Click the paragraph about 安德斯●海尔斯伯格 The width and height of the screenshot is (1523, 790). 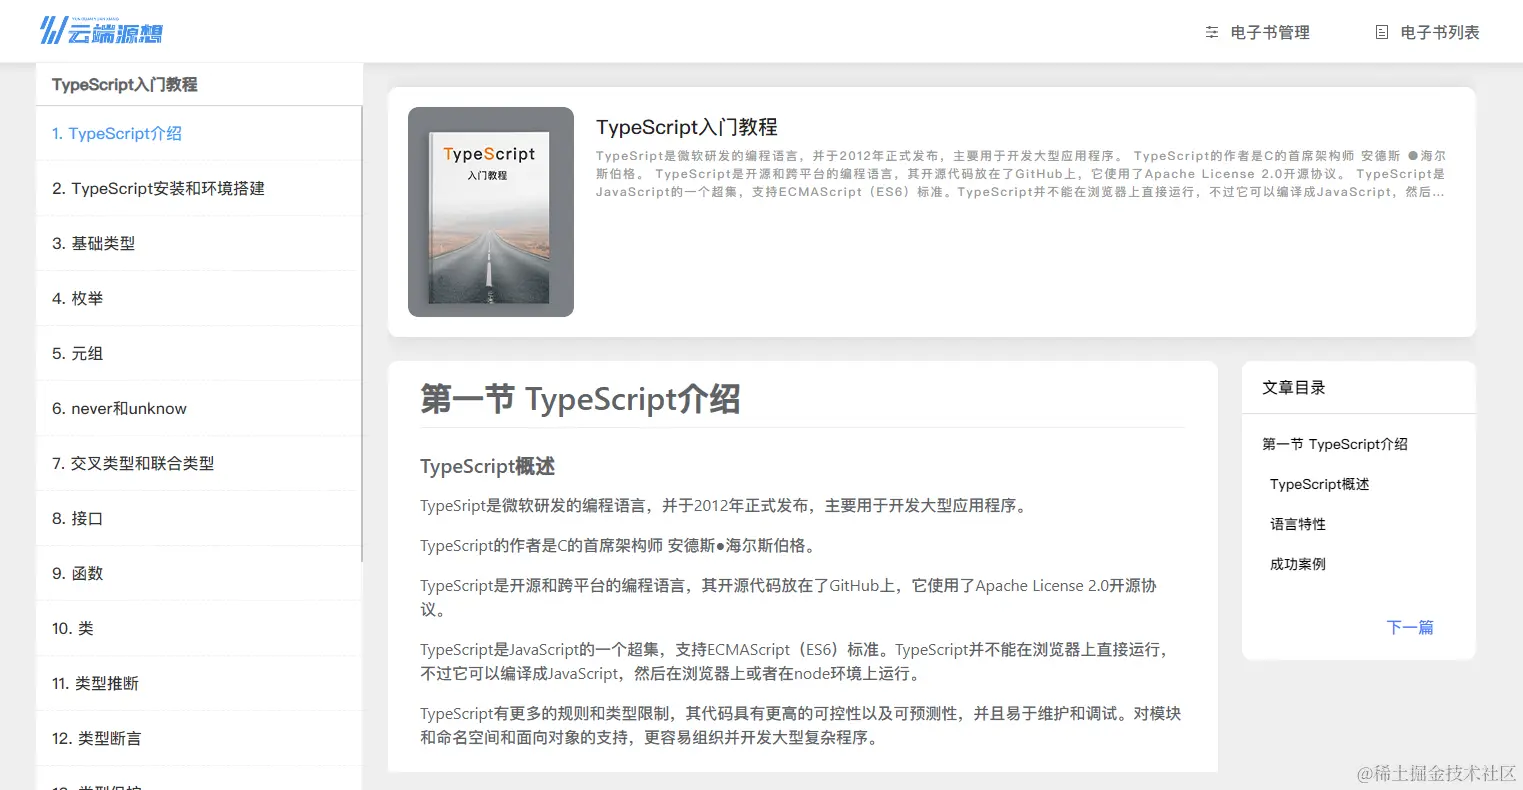tap(620, 546)
